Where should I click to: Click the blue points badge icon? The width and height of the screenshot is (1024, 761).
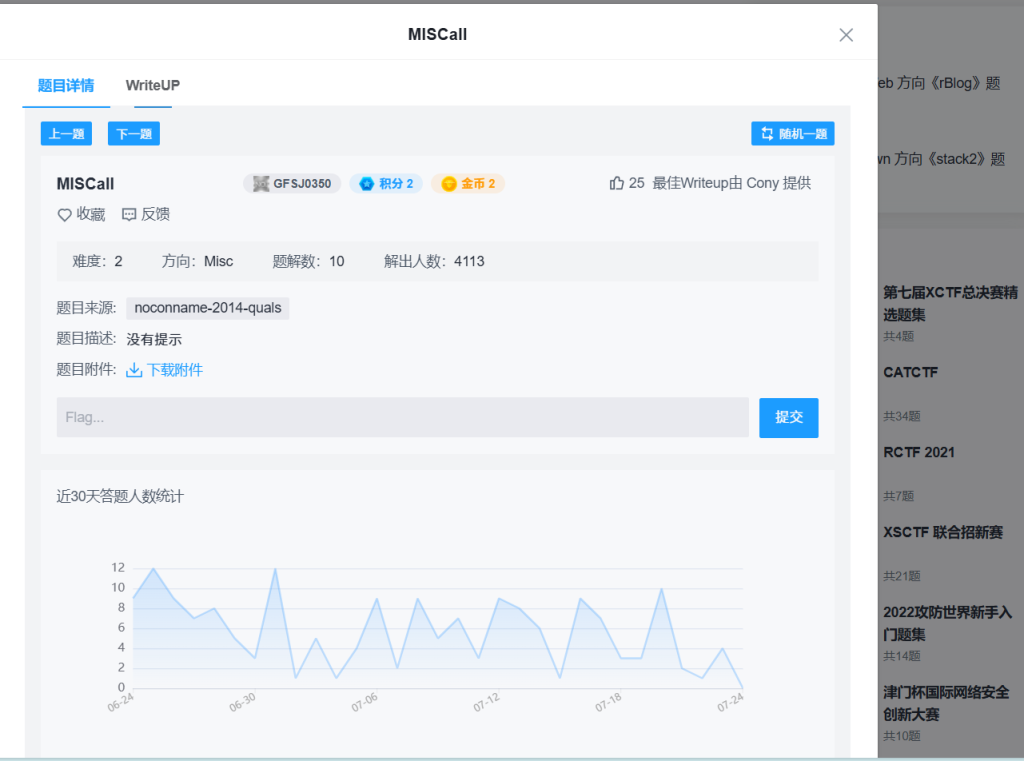(366, 184)
